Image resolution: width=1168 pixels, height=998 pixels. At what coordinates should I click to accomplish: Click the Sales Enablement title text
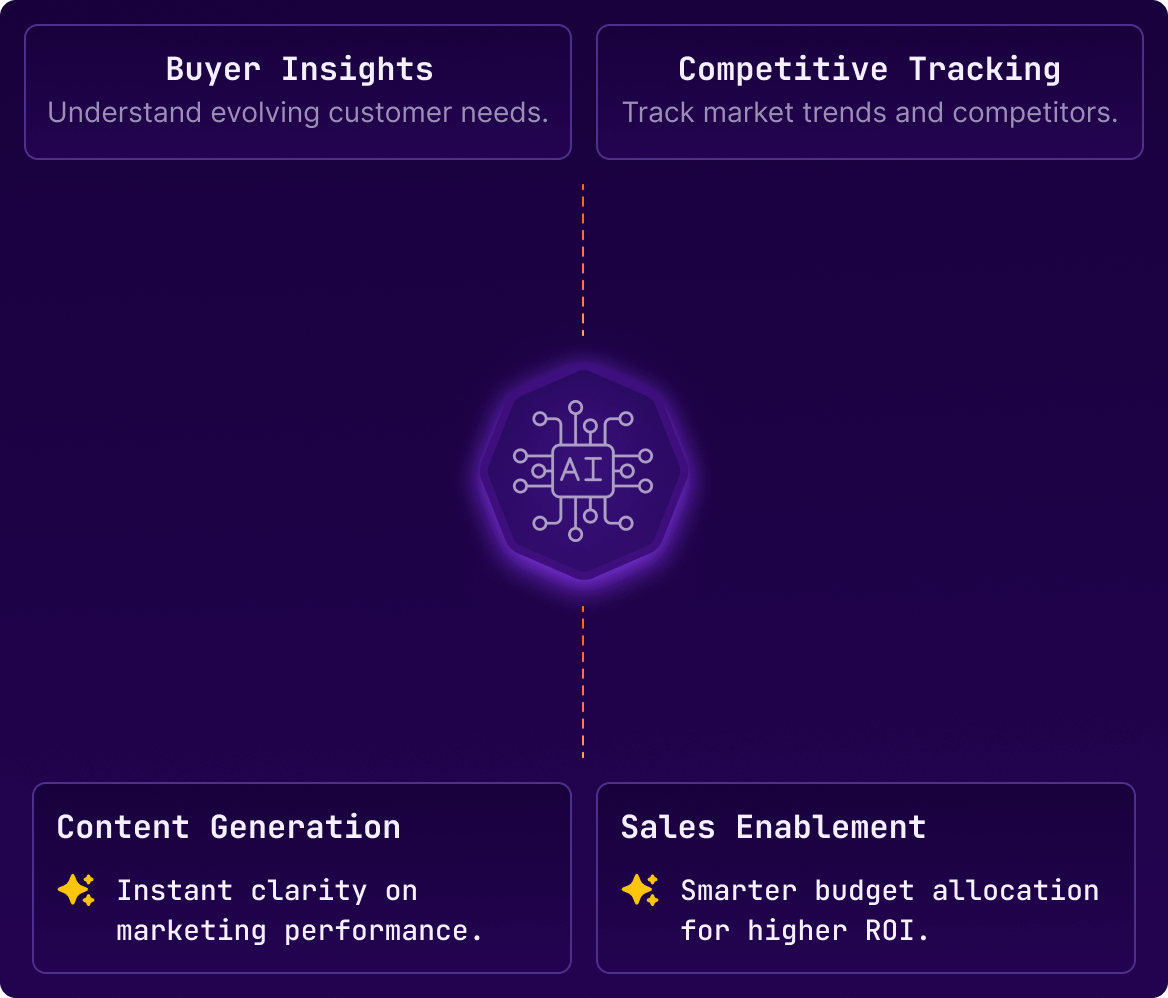773,827
